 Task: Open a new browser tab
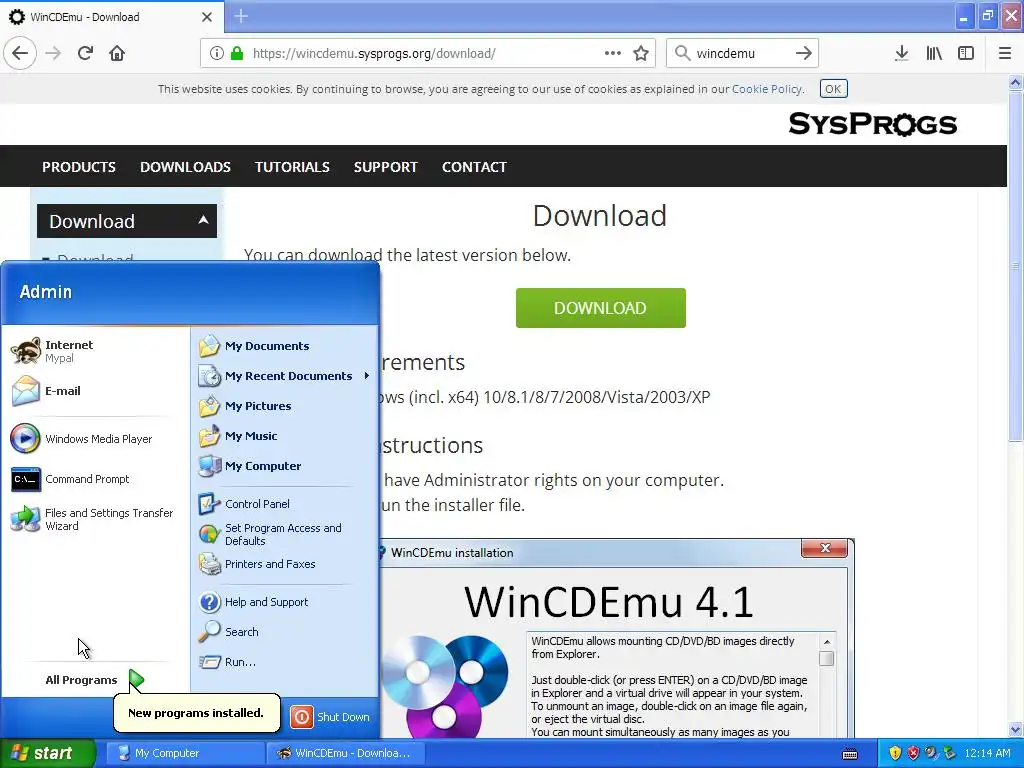pyautogui.click(x=241, y=16)
